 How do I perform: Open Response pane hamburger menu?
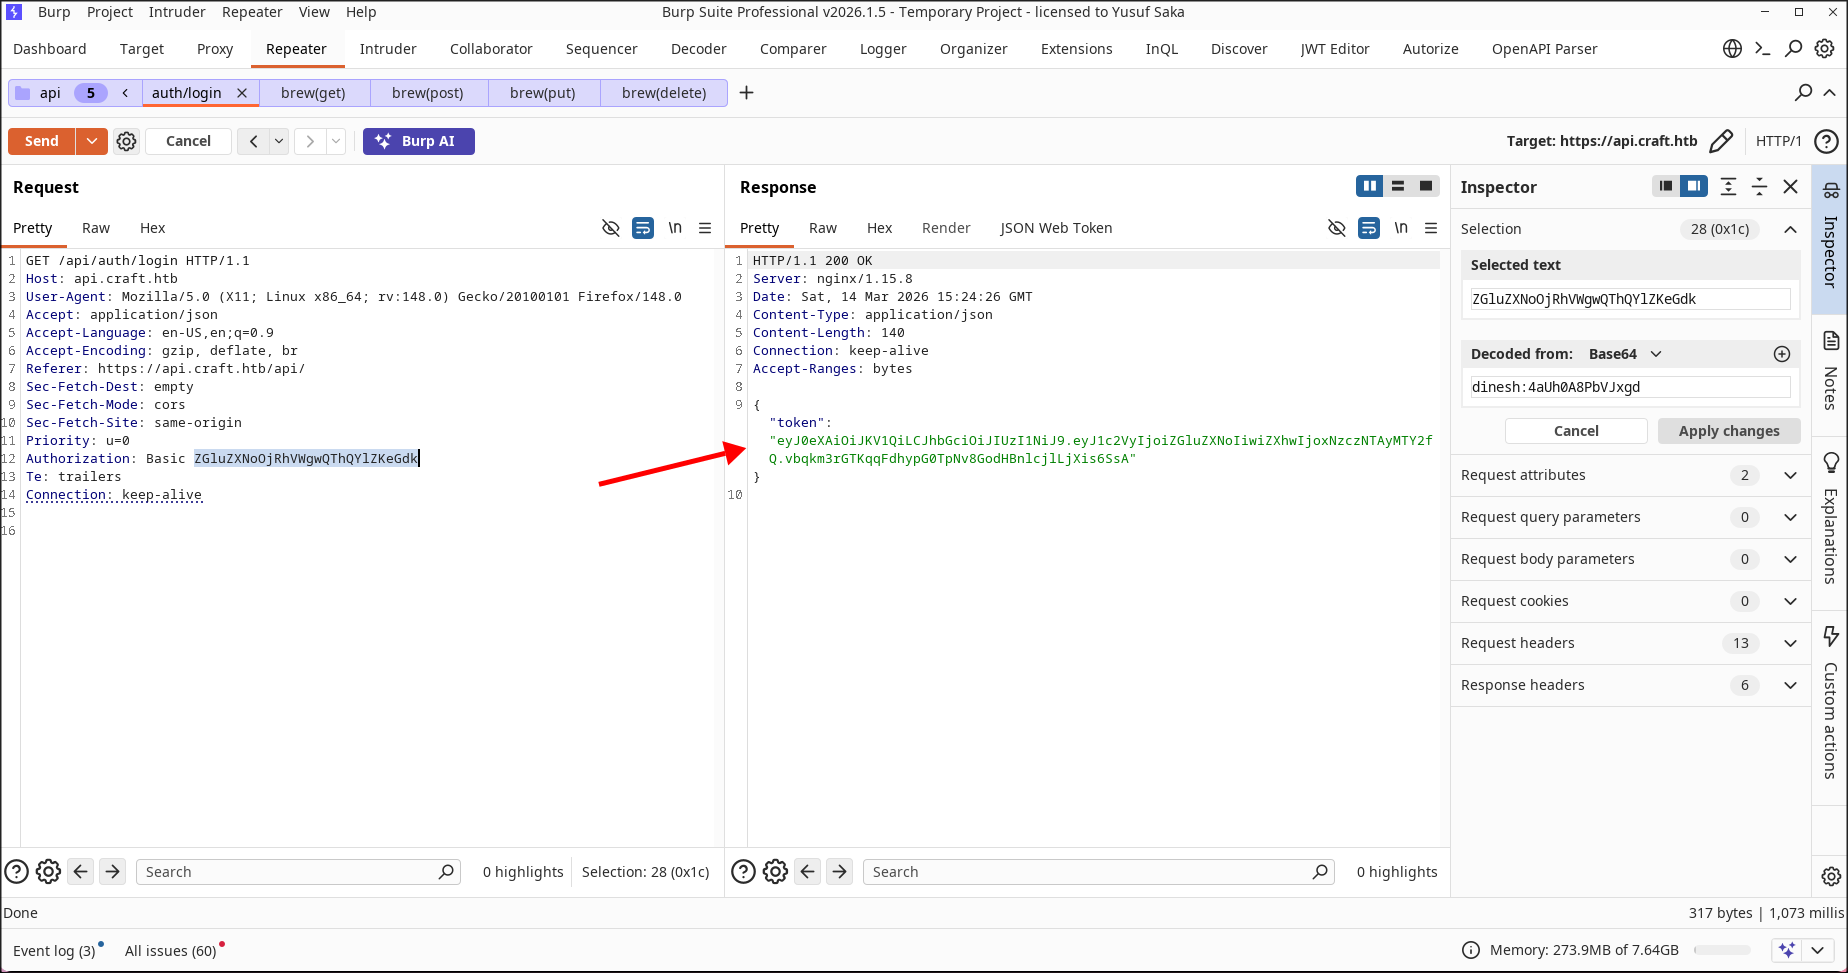[x=1431, y=228]
